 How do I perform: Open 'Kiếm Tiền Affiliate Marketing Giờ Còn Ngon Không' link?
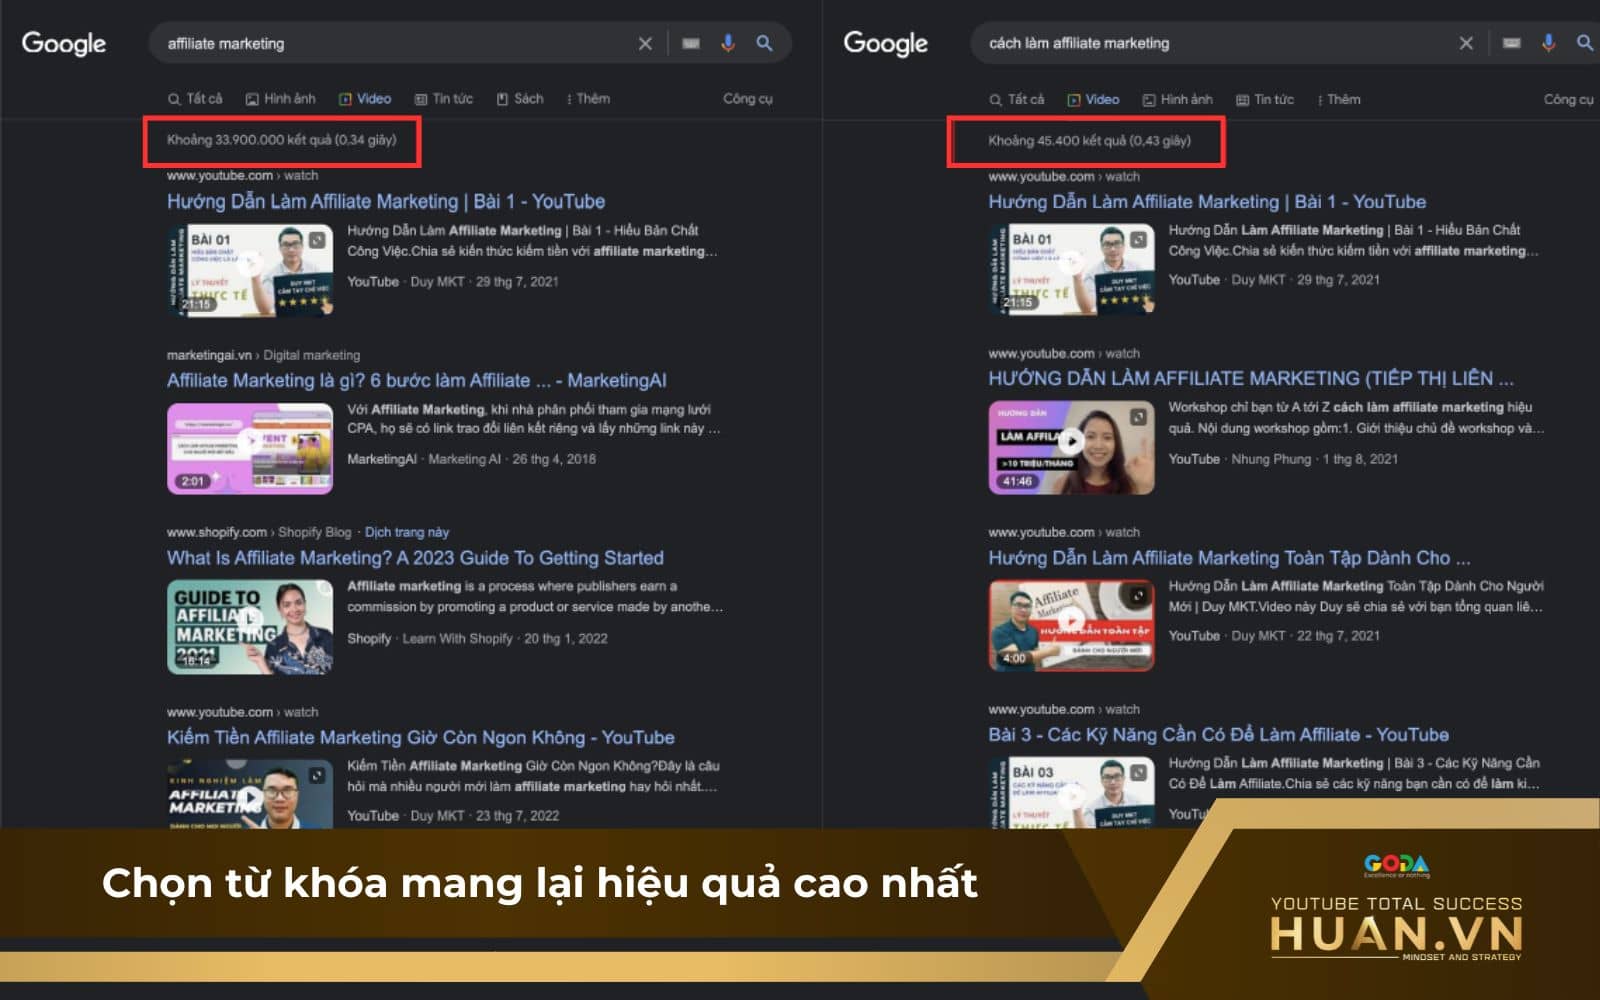coord(421,737)
